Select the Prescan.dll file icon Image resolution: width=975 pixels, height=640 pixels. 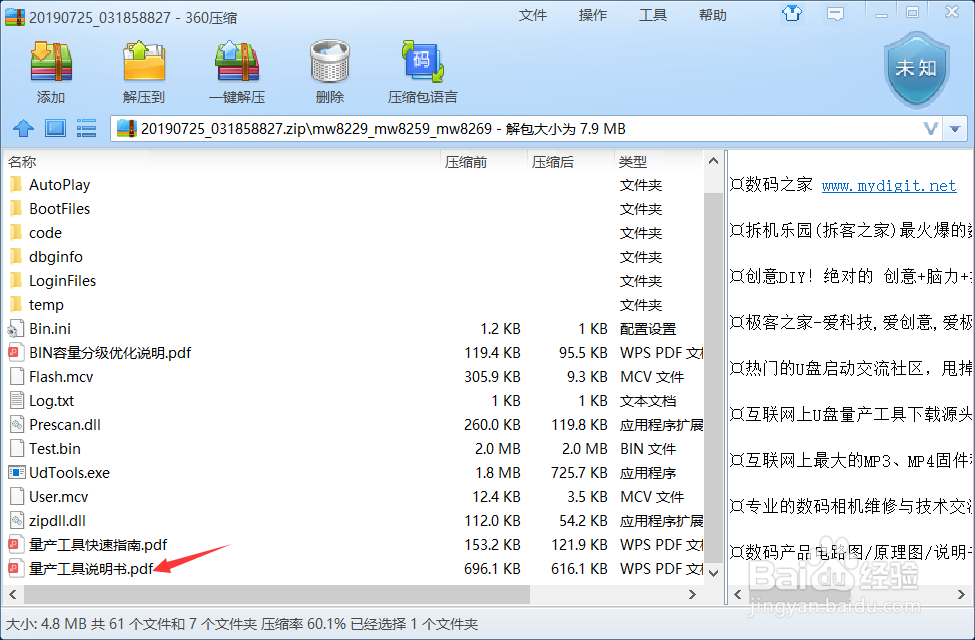click(x=16, y=425)
